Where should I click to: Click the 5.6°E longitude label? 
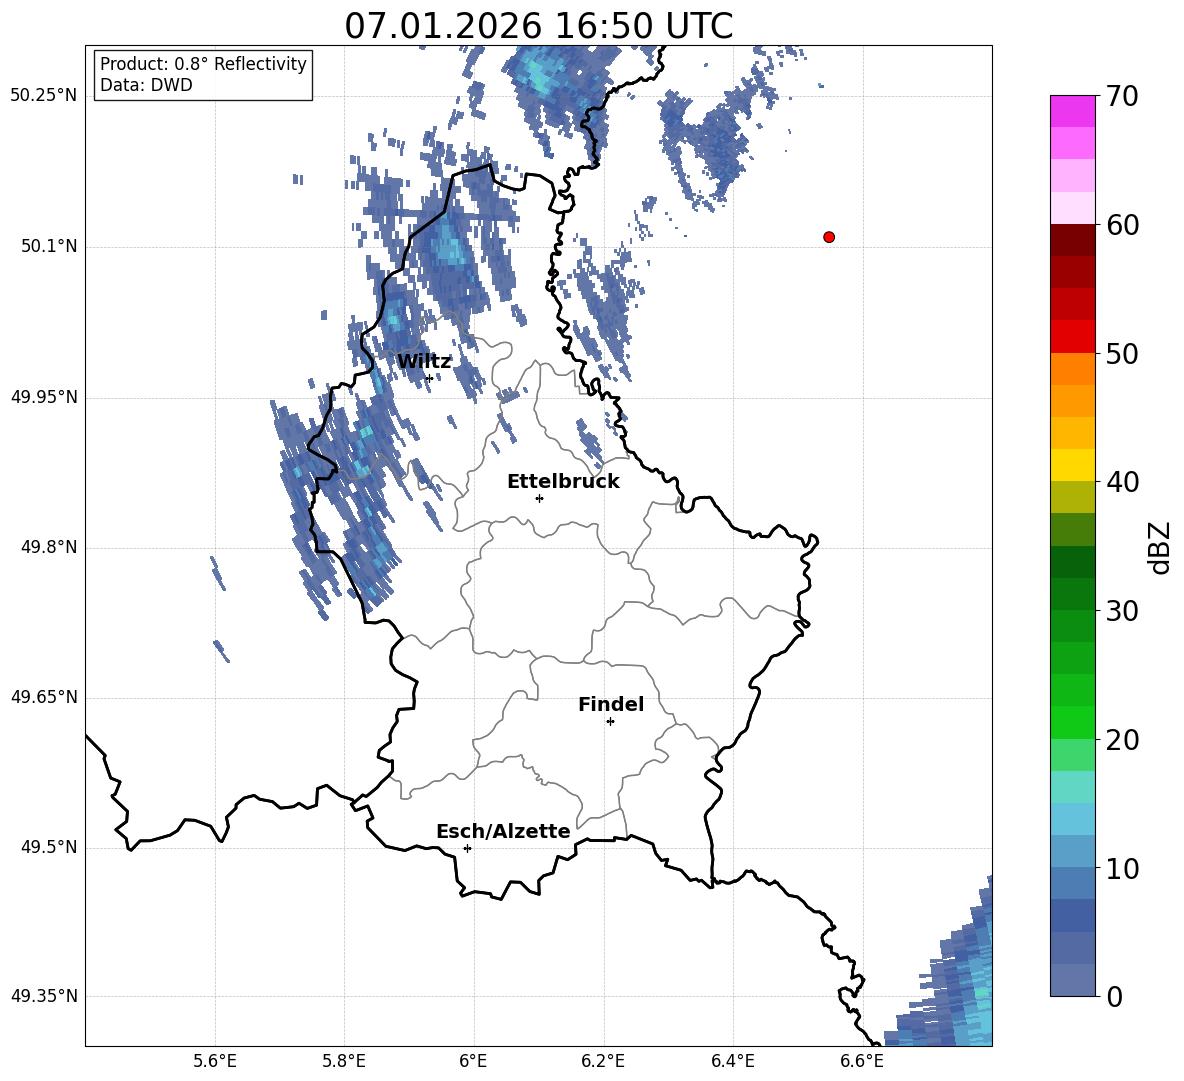pyautogui.click(x=215, y=1061)
